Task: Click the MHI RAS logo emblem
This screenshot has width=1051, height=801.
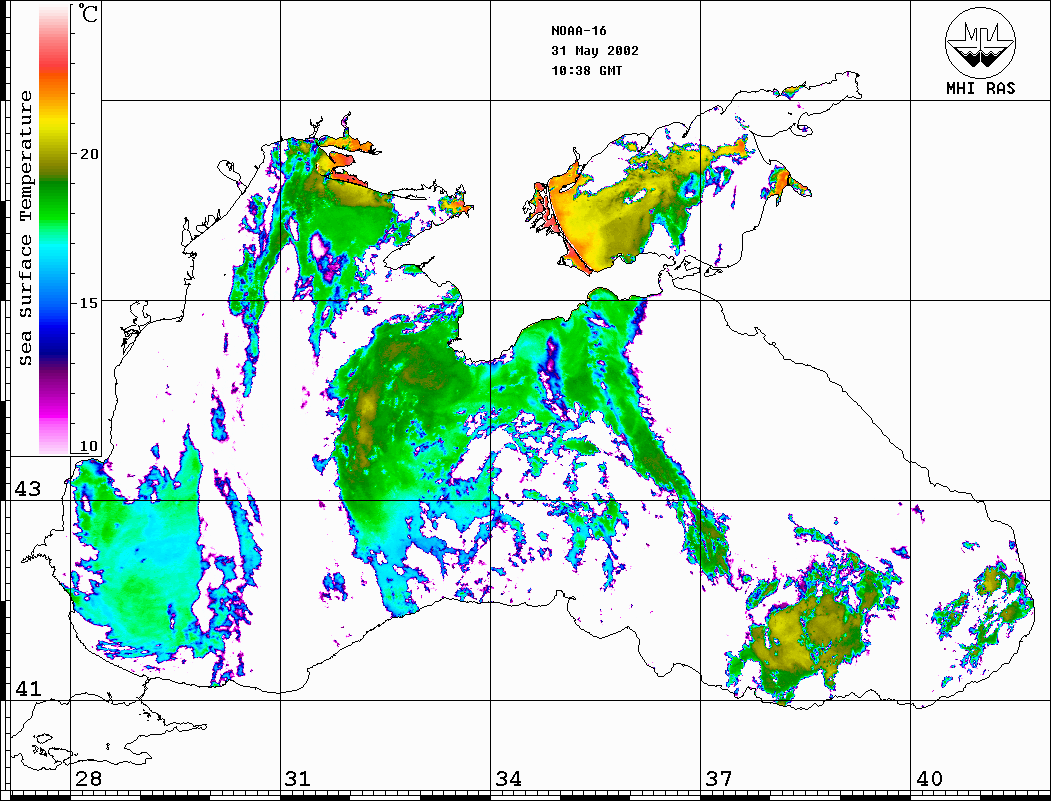Action: [x=981, y=42]
